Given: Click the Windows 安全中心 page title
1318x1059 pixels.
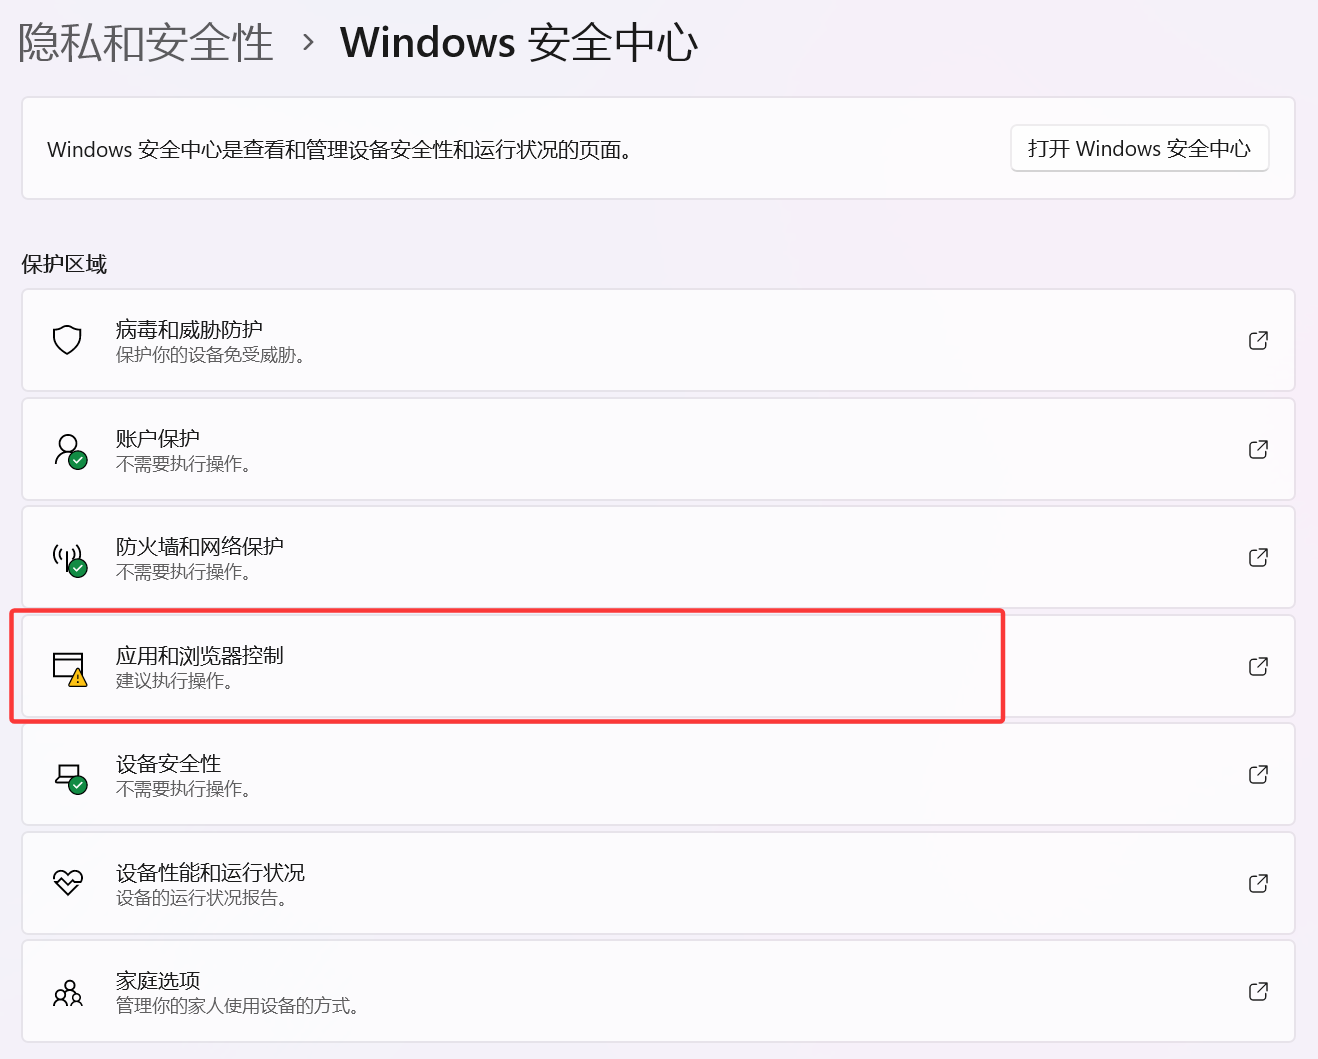Looking at the screenshot, I should [x=519, y=43].
